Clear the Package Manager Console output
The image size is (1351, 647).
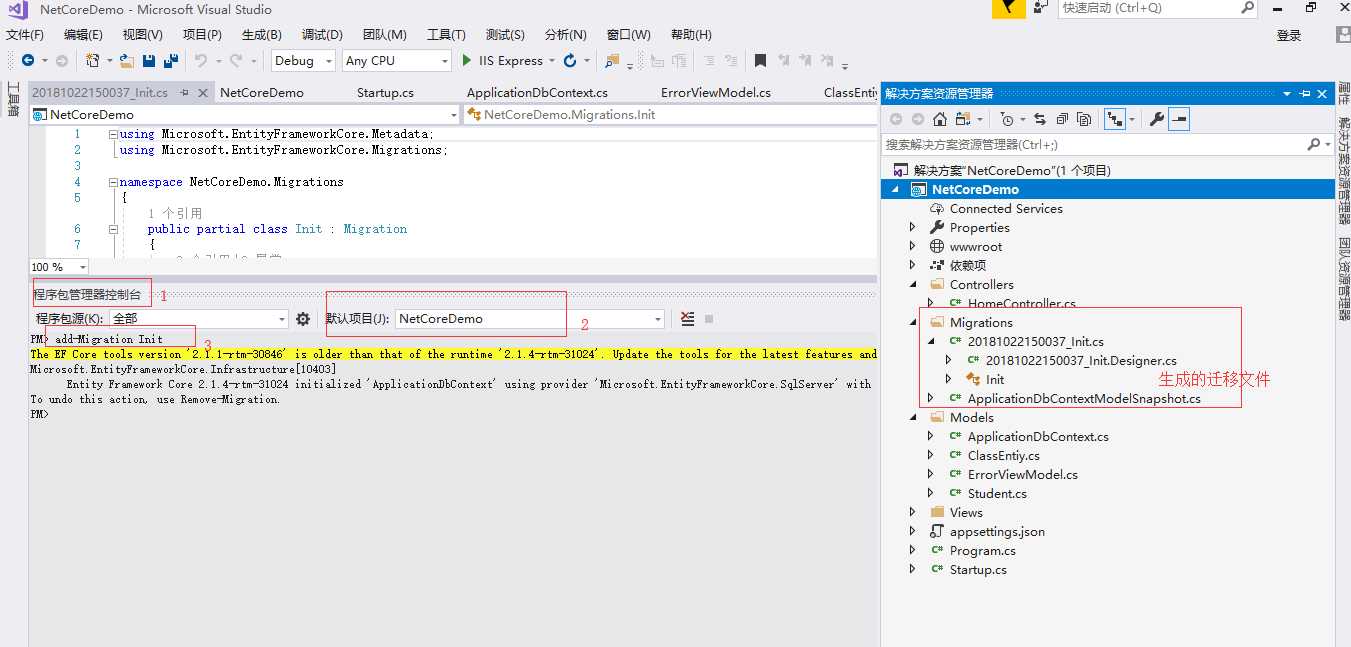[x=688, y=319]
